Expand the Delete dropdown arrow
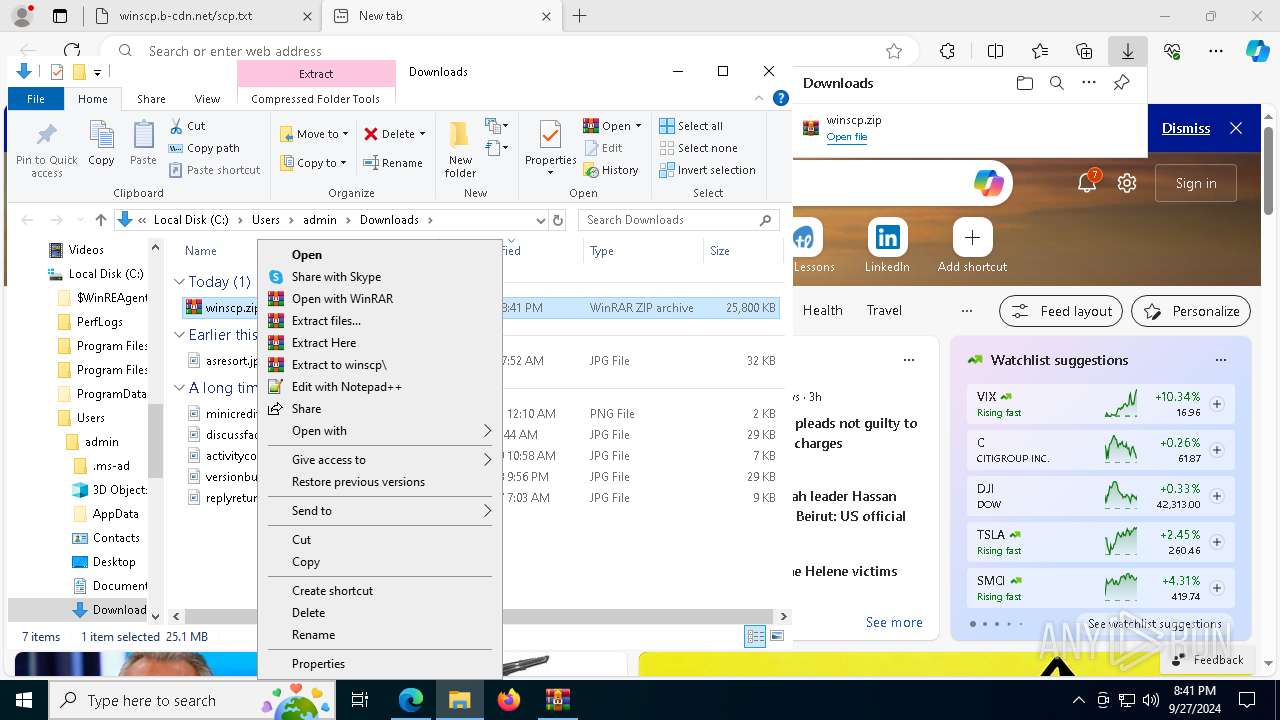 (x=422, y=134)
